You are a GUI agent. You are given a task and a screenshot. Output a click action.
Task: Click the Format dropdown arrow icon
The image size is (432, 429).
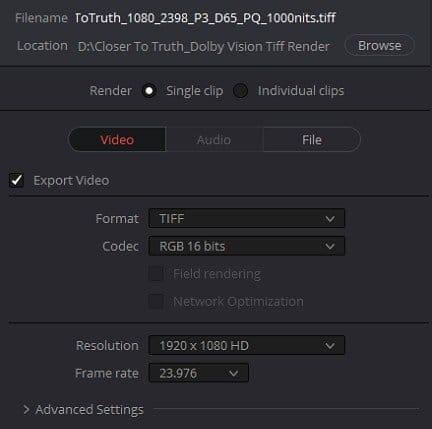click(x=330, y=219)
